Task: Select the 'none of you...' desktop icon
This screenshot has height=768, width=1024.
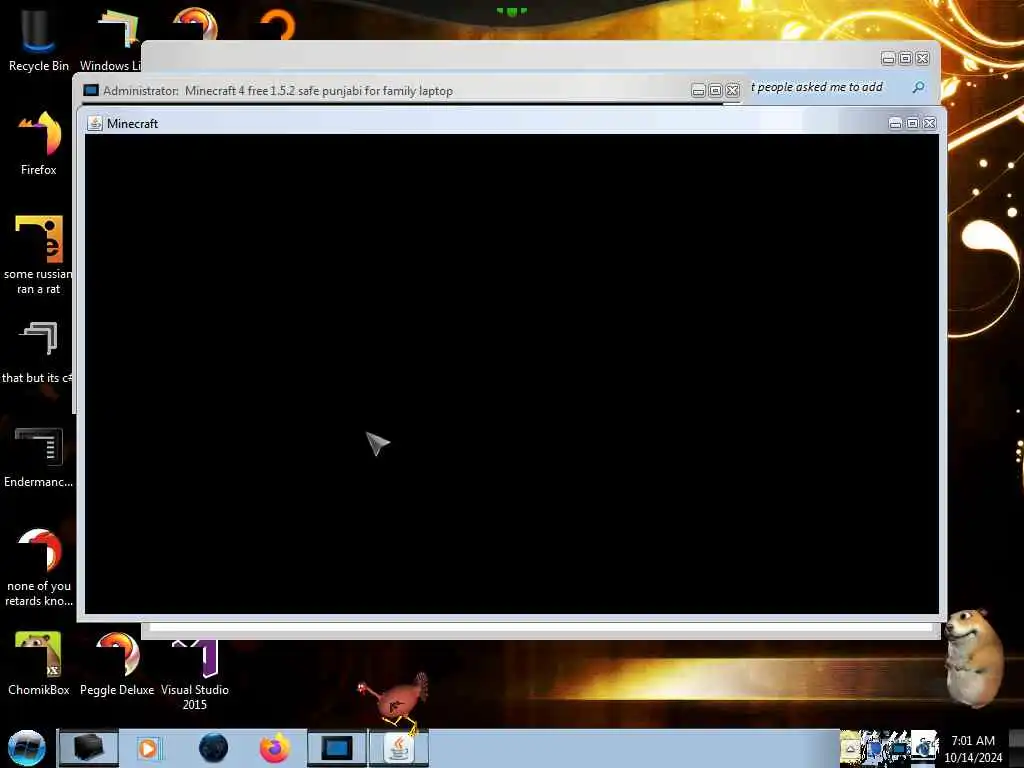Action: (39, 567)
